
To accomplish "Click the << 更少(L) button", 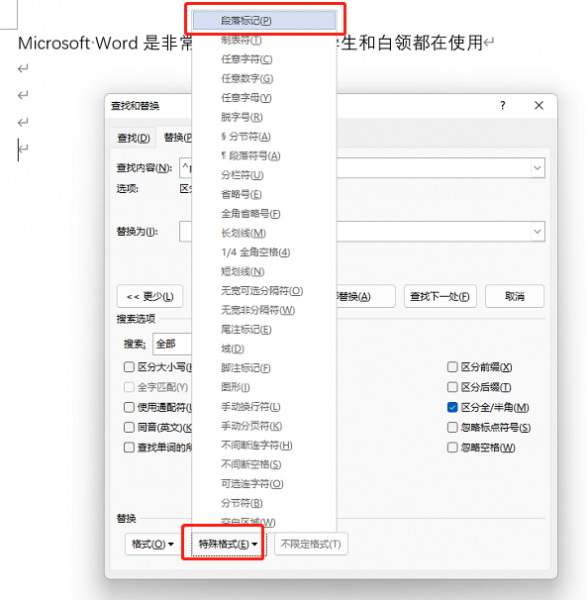I will coord(150,296).
